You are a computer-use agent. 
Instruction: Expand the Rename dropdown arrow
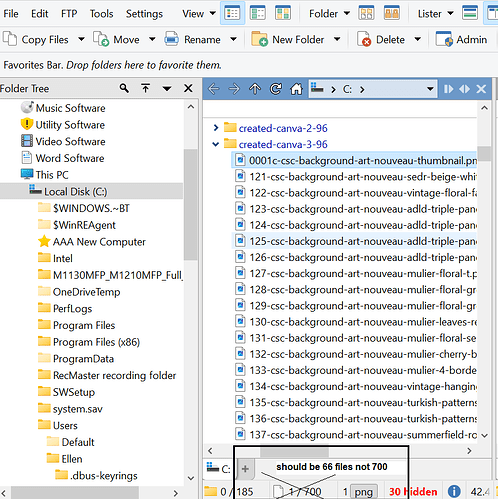click(233, 39)
